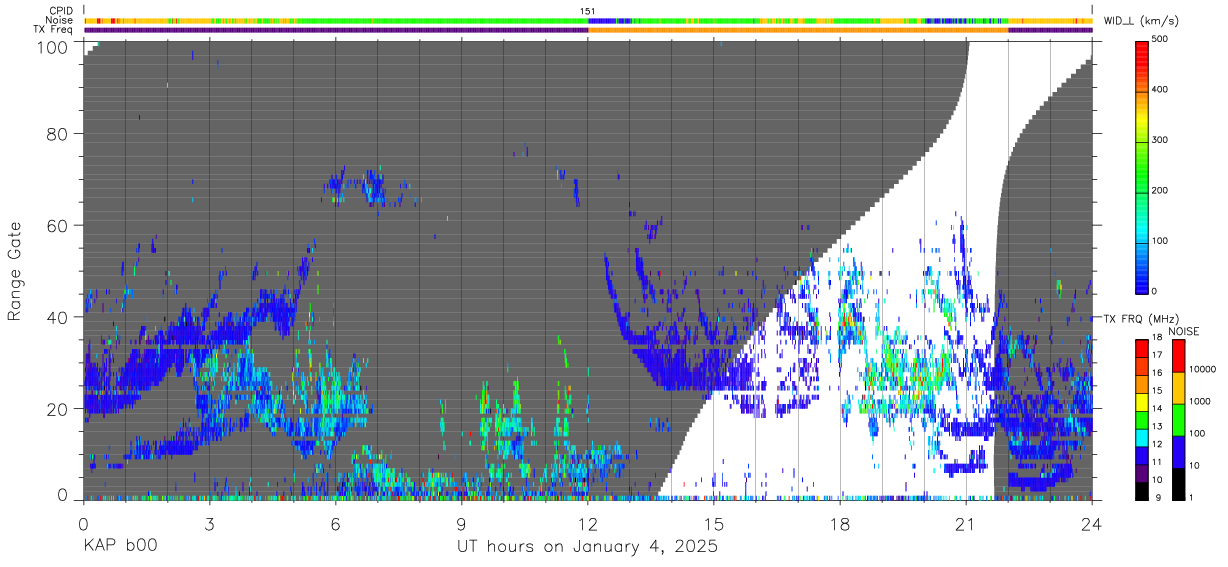Click the 500 label on width scale
This screenshot has width=1228, height=567.
click(1162, 39)
